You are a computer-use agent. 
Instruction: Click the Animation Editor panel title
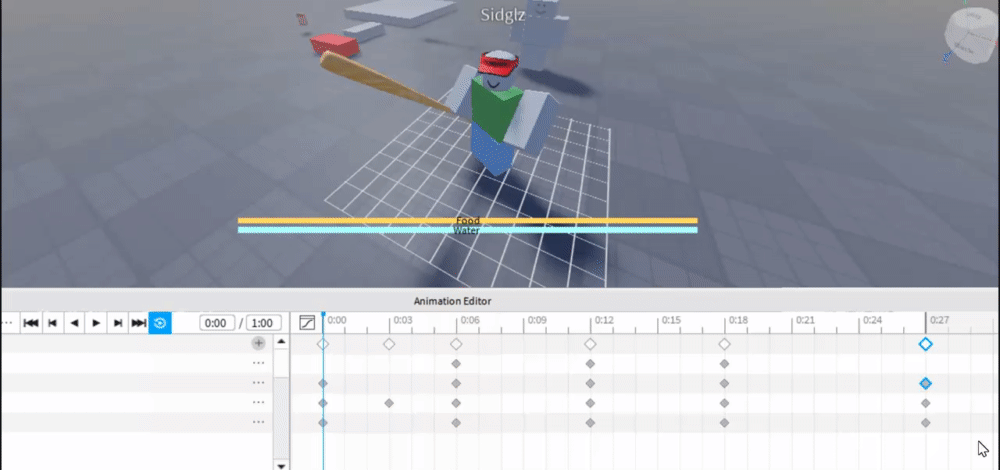point(453,301)
